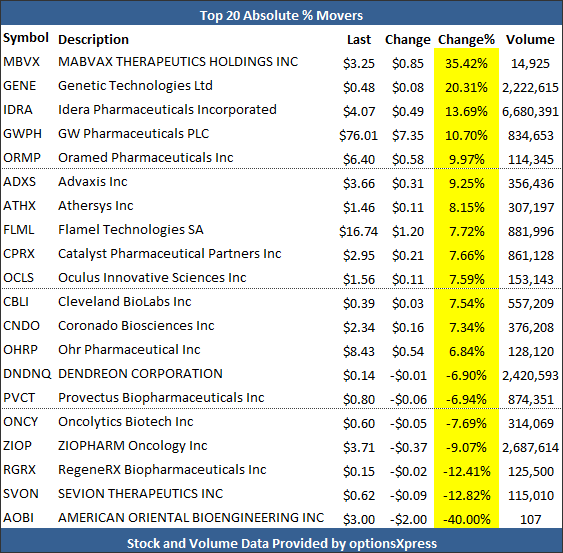Click the Change% column header
The width and height of the screenshot is (563, 553).
click(466, 40)
